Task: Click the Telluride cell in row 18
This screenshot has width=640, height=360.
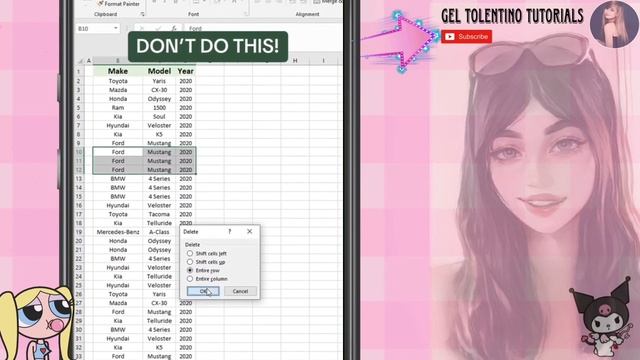Action: coord(159,223)
